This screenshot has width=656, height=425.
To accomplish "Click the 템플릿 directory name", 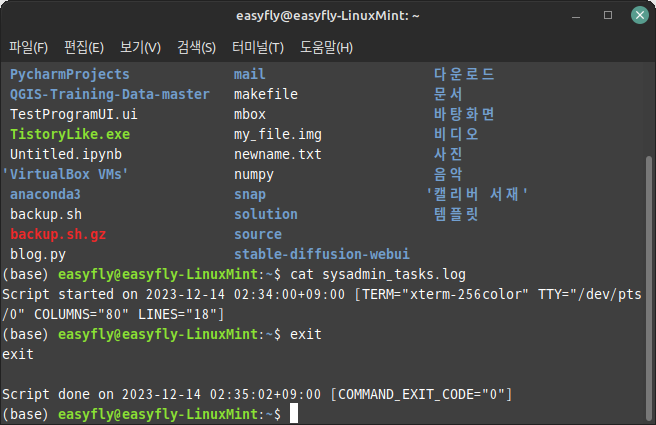I will [456, 215].
